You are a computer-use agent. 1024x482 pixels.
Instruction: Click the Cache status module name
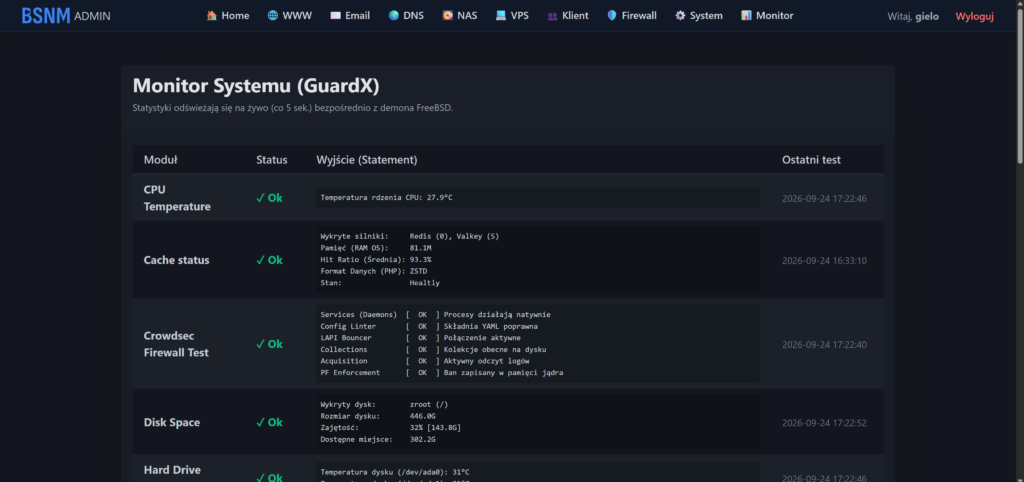176,260
